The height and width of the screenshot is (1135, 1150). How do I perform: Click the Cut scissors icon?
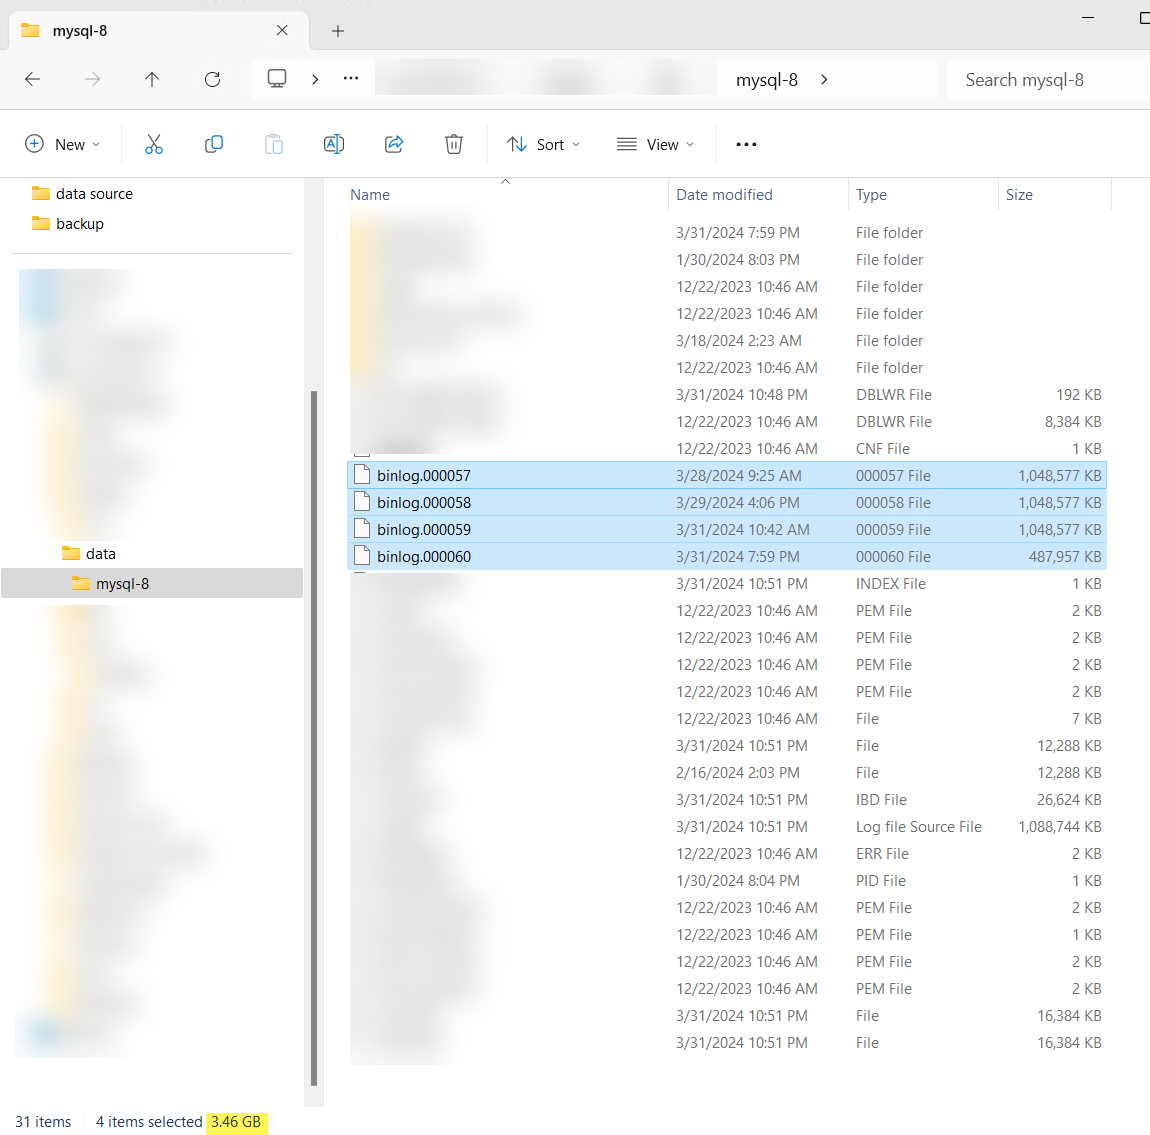(153, 144)
